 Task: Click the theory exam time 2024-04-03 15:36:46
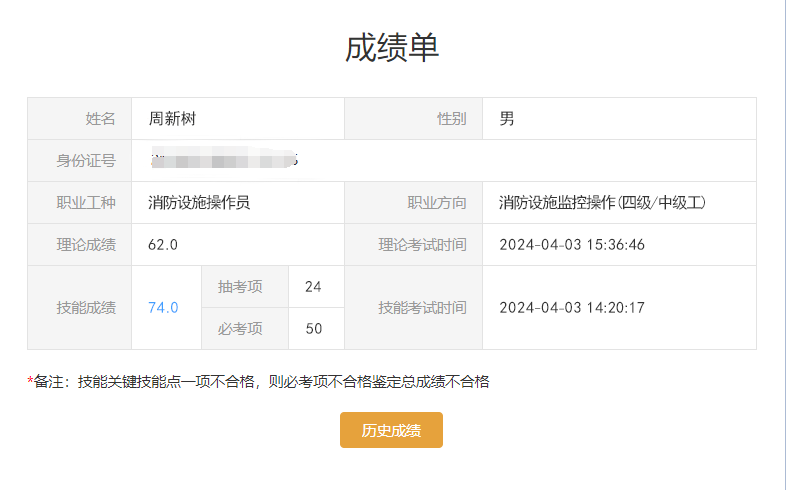tap(572, 245)
